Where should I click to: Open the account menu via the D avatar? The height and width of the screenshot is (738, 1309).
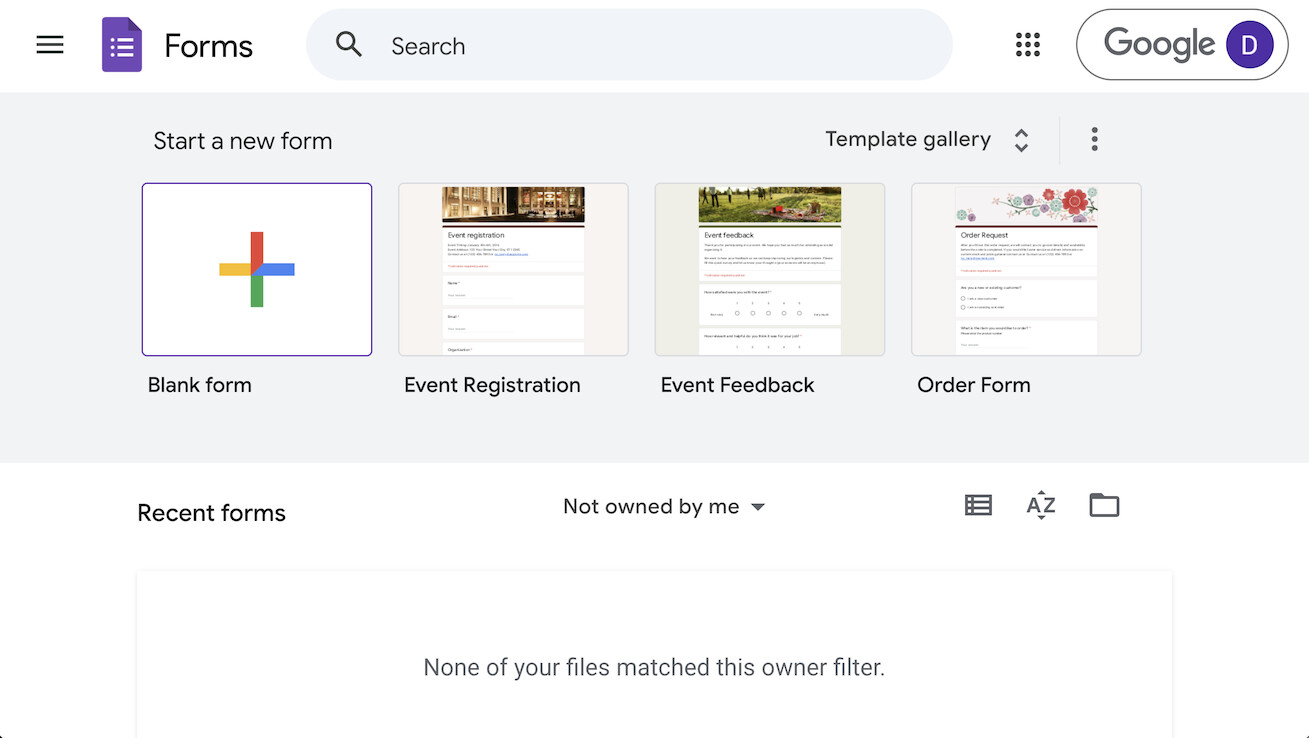(1249, 44)
